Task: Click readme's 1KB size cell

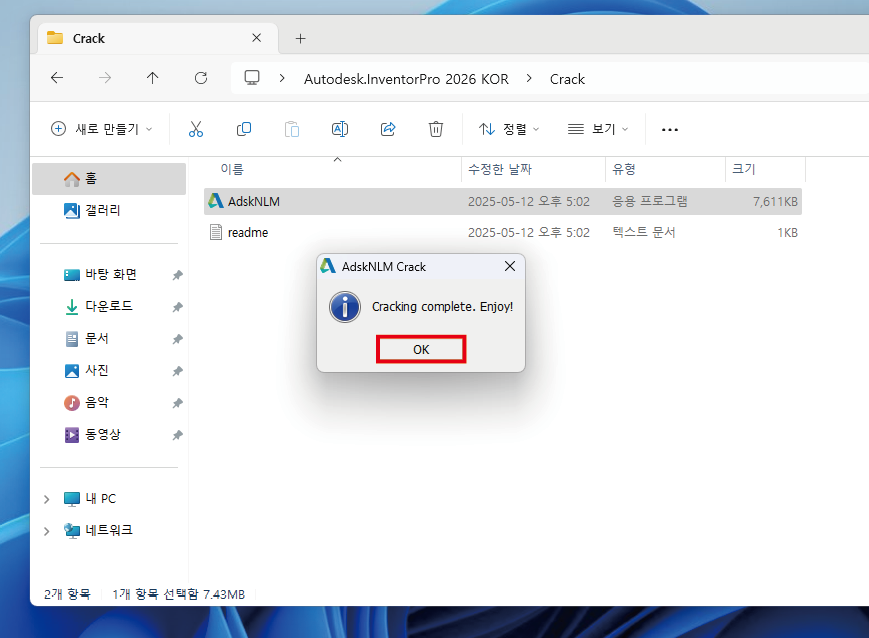Action: (x=787, y=232)
